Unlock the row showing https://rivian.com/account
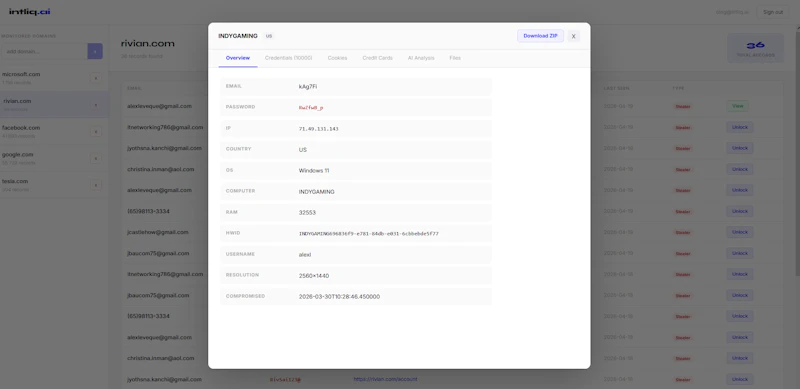Screen dimensions: 800x389 click(740, 379)
